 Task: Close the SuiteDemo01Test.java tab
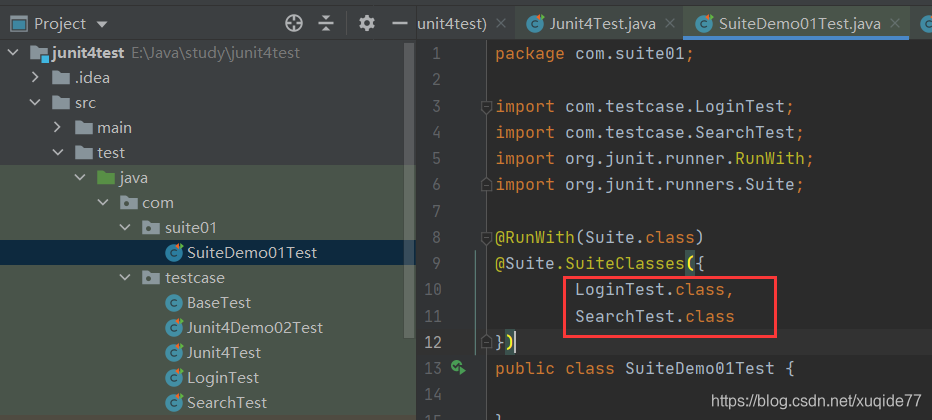coord(893,24)
